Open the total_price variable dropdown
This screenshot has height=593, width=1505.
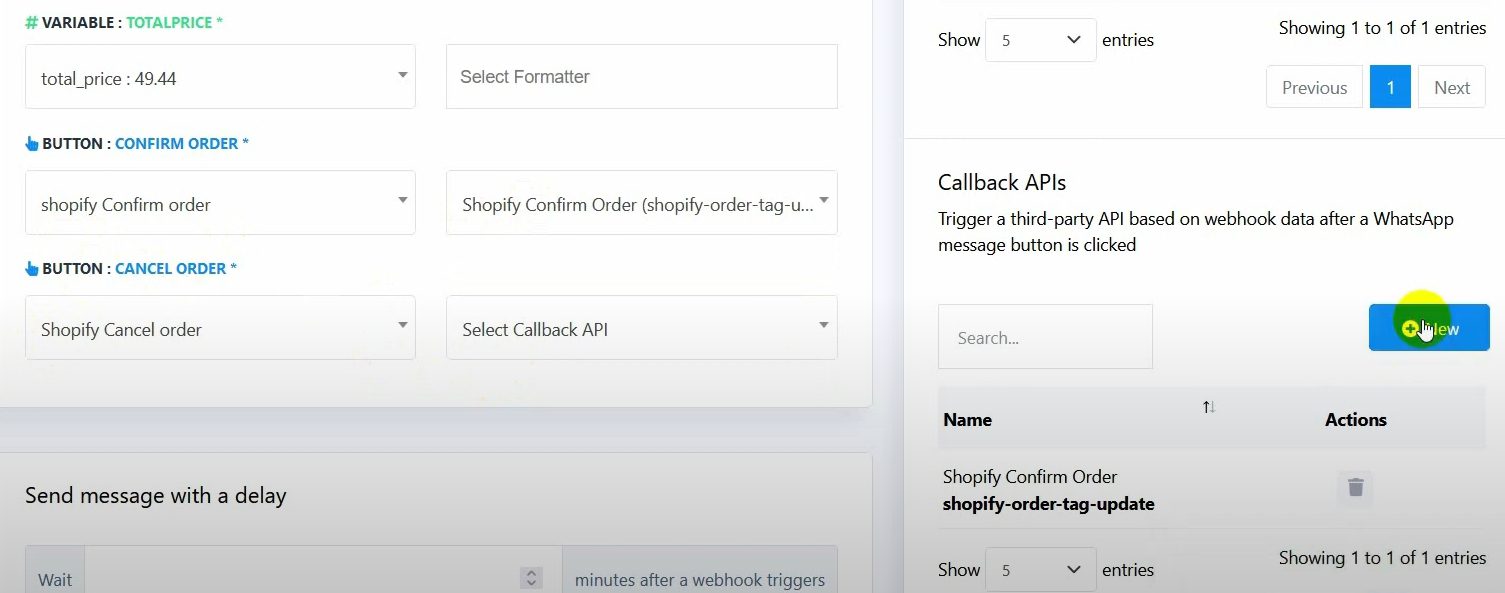pyautogui.click(x=220, y=77)
